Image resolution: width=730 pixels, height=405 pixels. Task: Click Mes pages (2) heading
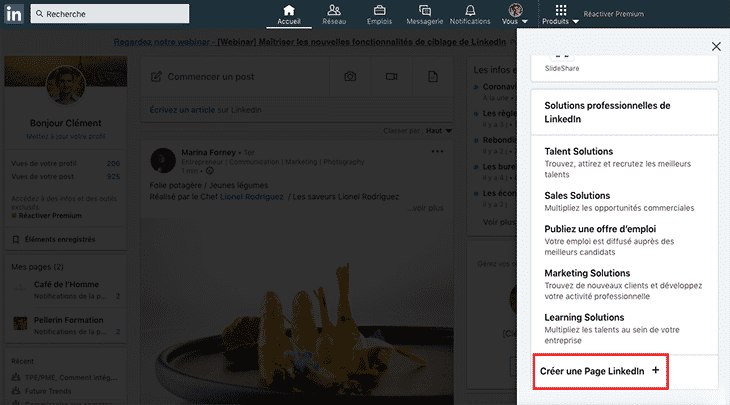(x=37, y=267)
